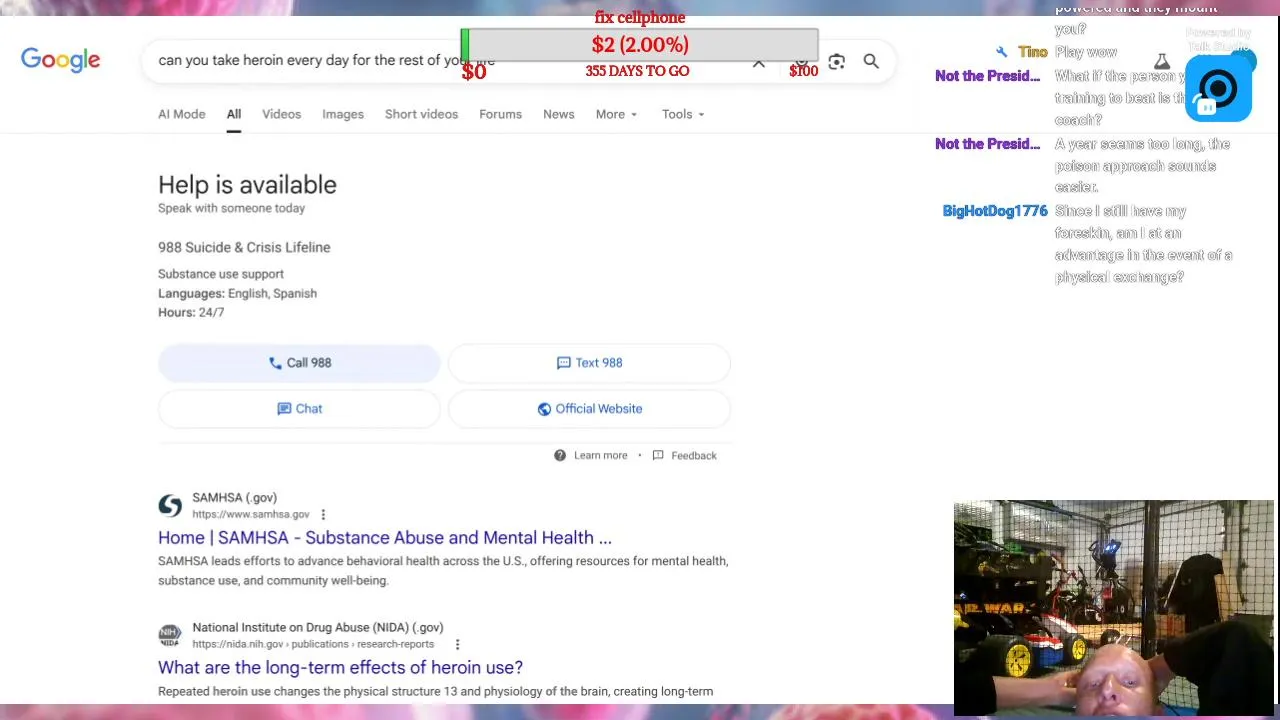Open Home | SAMHSA result link
Screen dimensions: 1280x720
pos(384,538)
